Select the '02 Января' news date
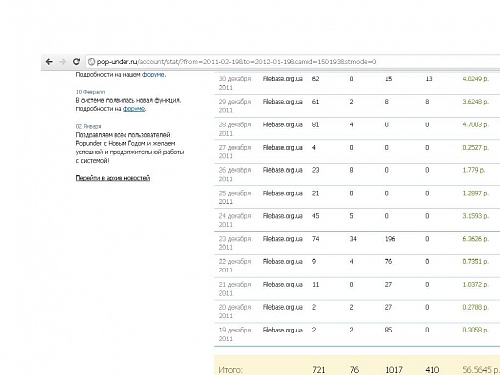Viewport: 500px width, 375px height. point(88,126)
